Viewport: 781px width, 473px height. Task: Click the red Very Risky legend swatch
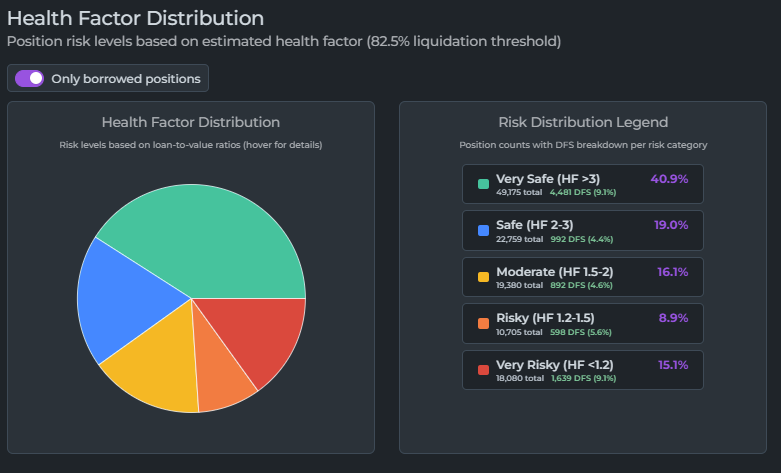pyautogui.click(x=483, y=370)
